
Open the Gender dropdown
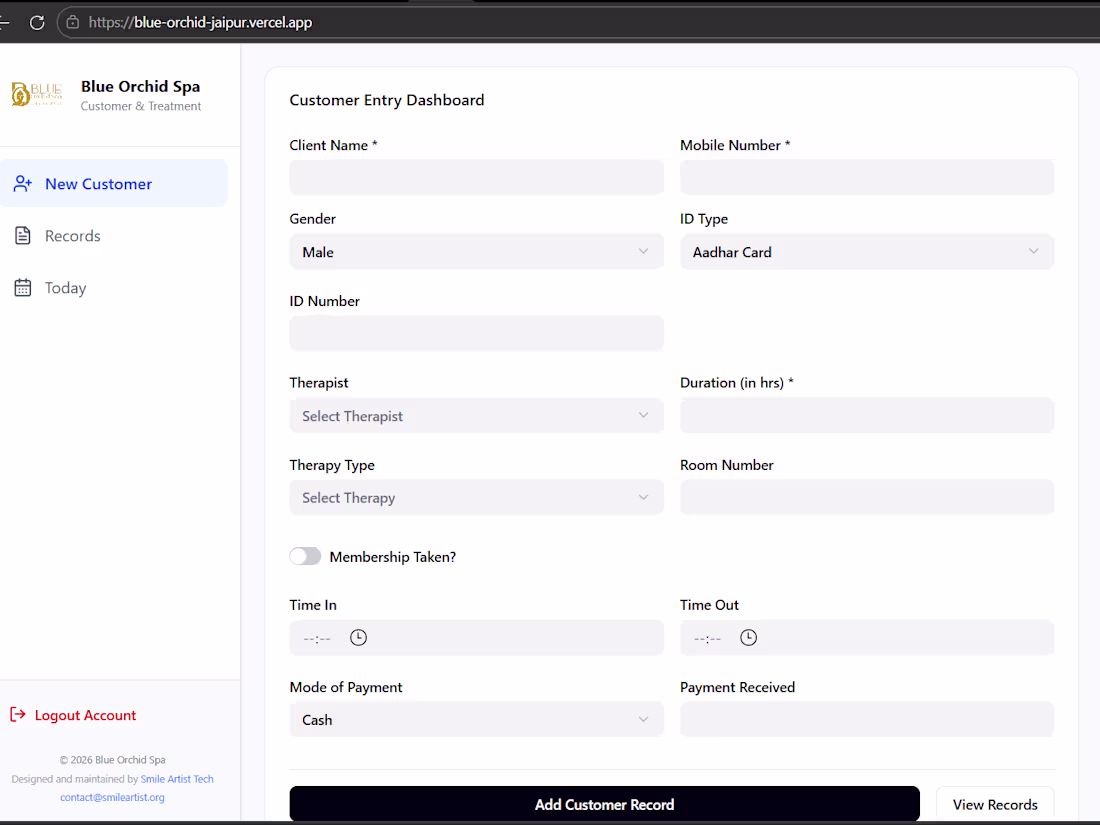[476, 252]
